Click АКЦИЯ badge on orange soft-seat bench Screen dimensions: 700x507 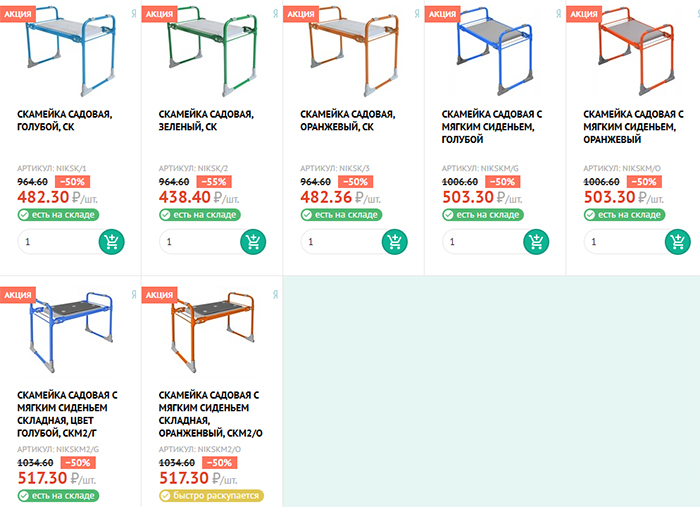click(x=584, y=14)
